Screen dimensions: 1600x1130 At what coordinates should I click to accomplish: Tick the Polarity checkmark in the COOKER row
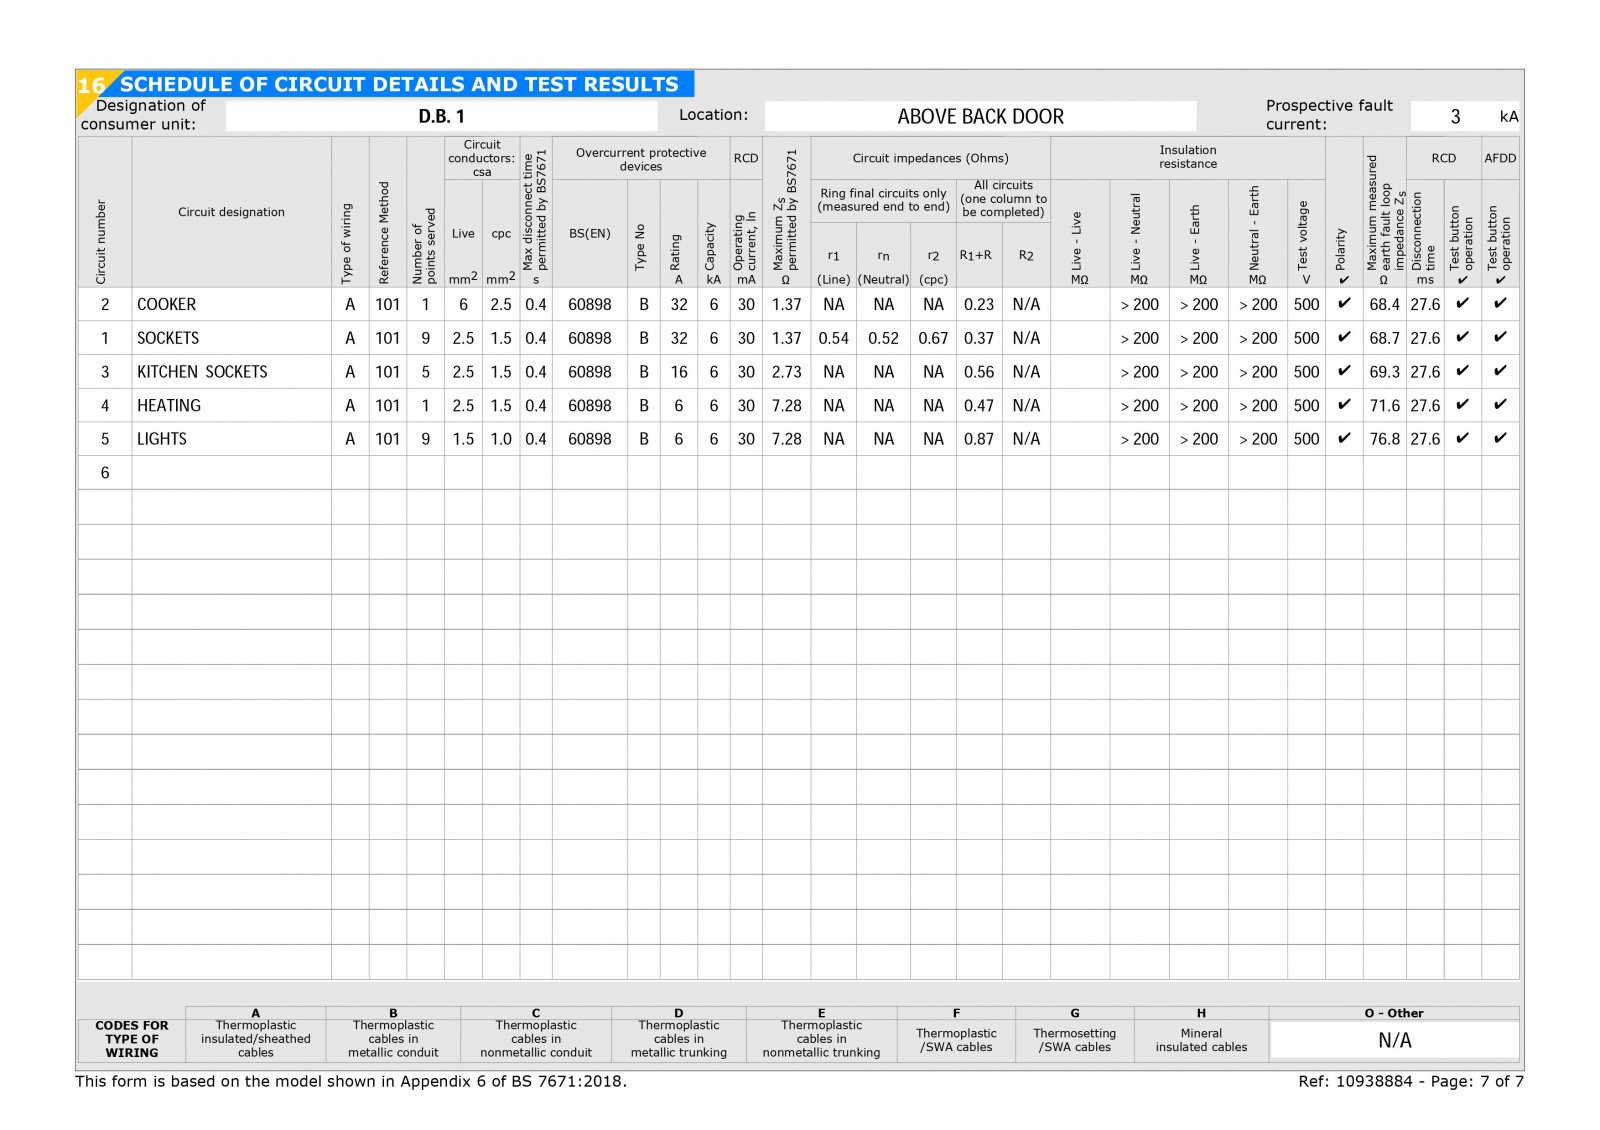click(1344, 303)
